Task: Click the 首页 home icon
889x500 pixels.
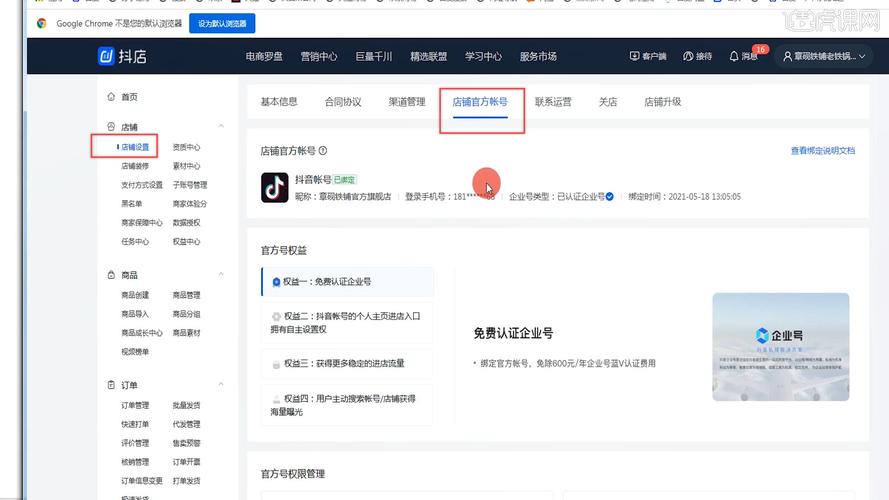Action: coord(111,96)
